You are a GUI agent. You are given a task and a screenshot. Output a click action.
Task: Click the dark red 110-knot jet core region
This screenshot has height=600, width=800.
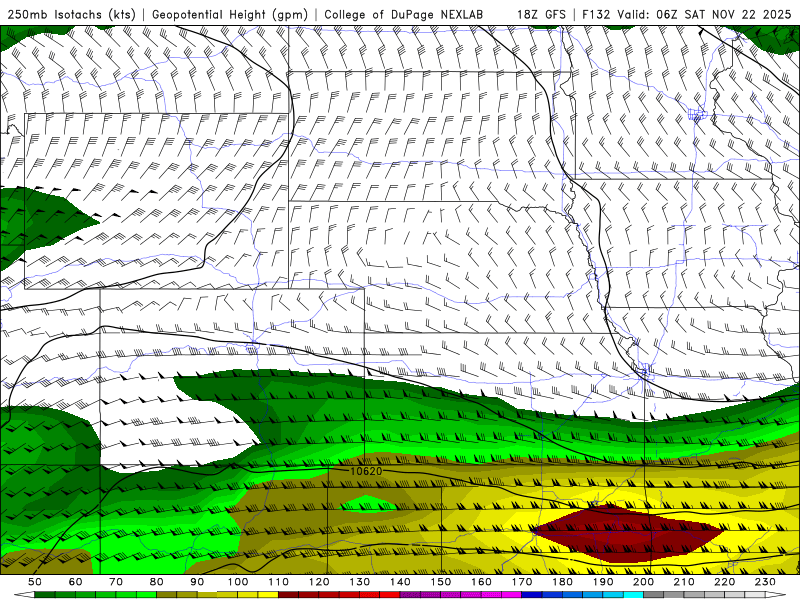tap(628, 533)
